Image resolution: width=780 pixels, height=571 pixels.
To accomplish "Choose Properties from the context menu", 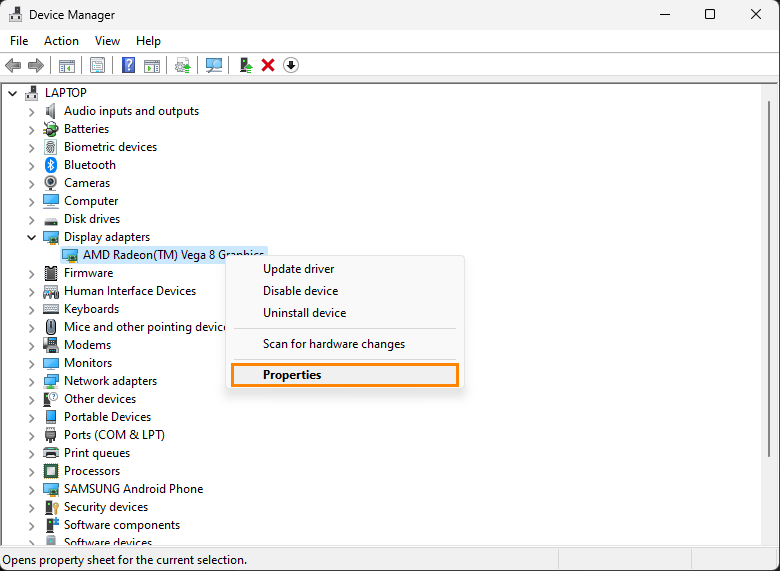I will (345, 375).
